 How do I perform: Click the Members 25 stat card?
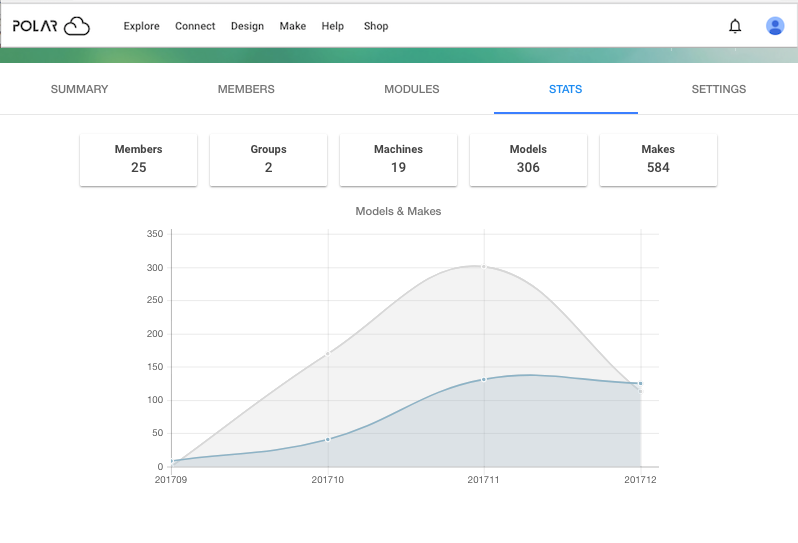click(138, 160)
